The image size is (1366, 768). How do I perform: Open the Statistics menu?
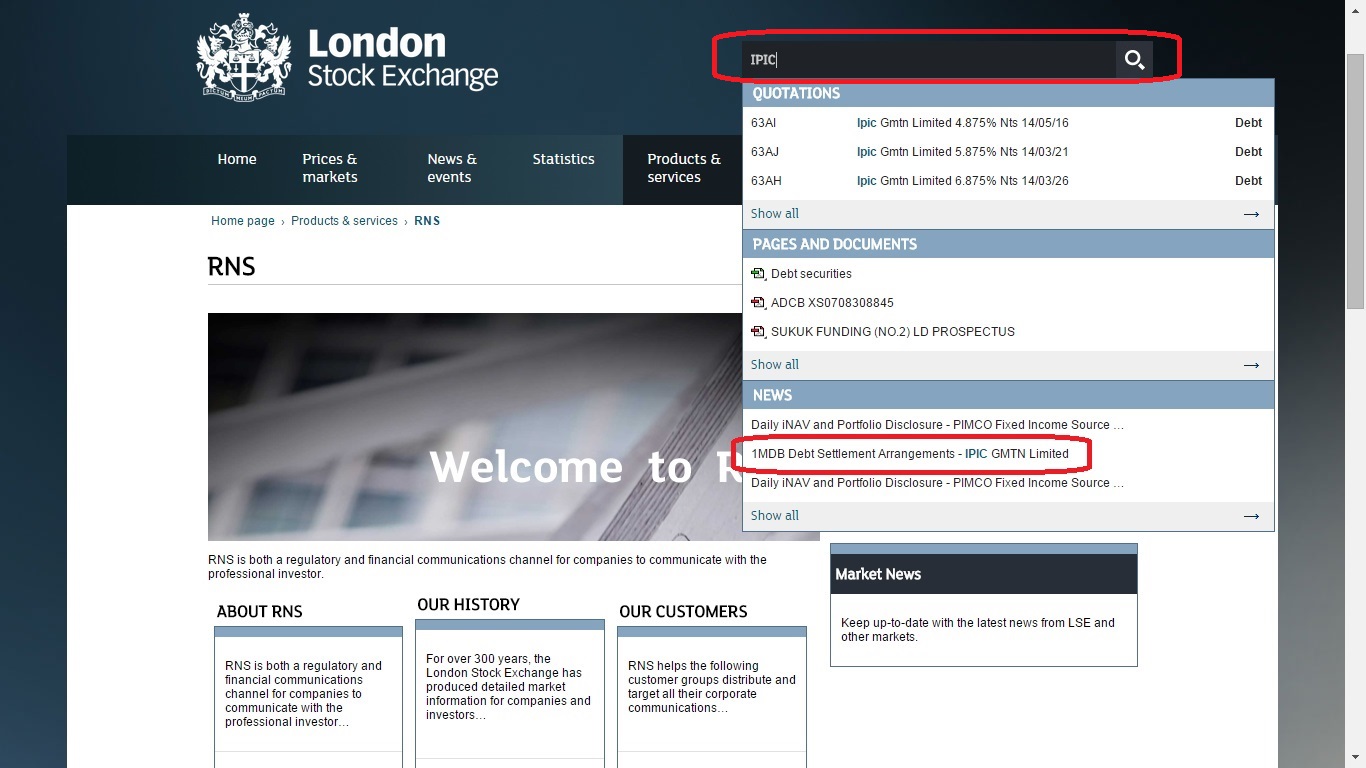(563, 159)
